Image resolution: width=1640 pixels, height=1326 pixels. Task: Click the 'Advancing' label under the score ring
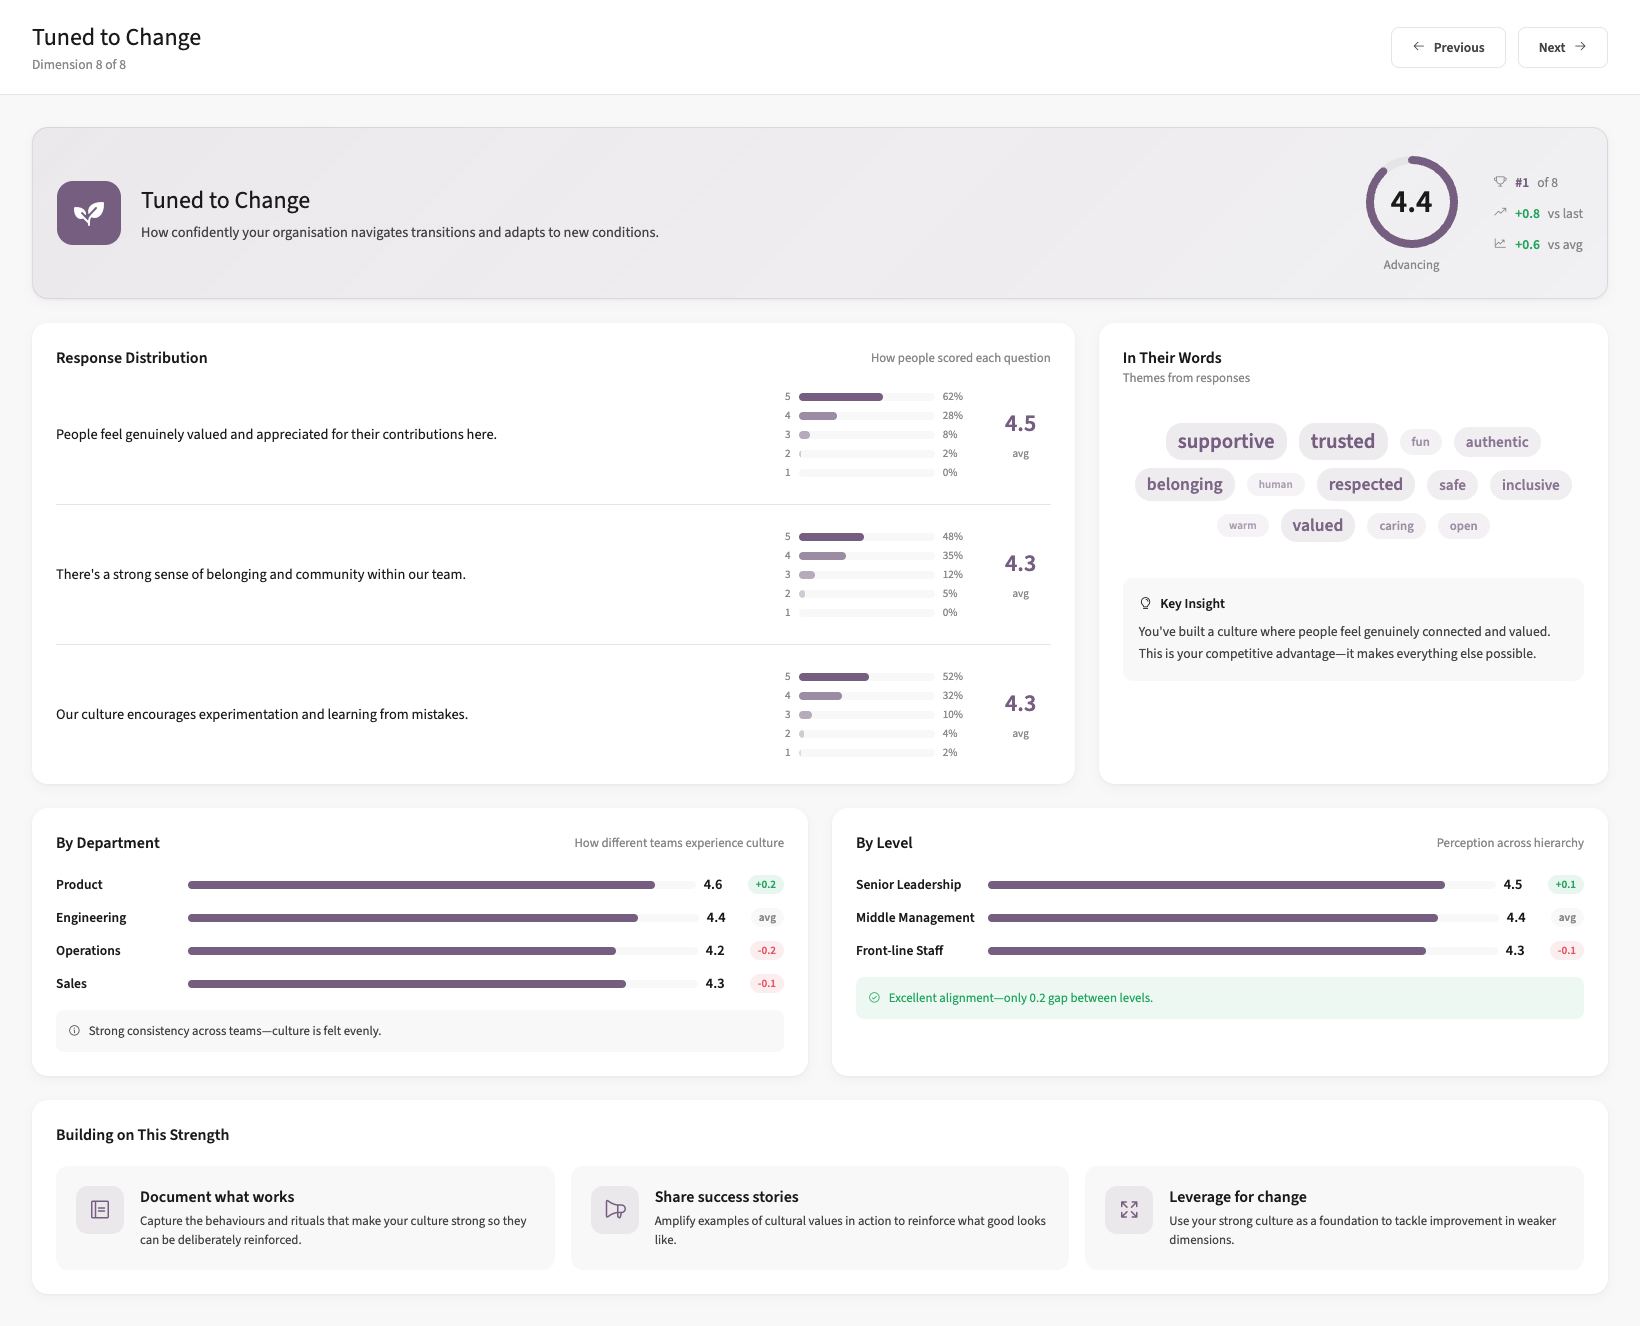tap(1411, 264)
